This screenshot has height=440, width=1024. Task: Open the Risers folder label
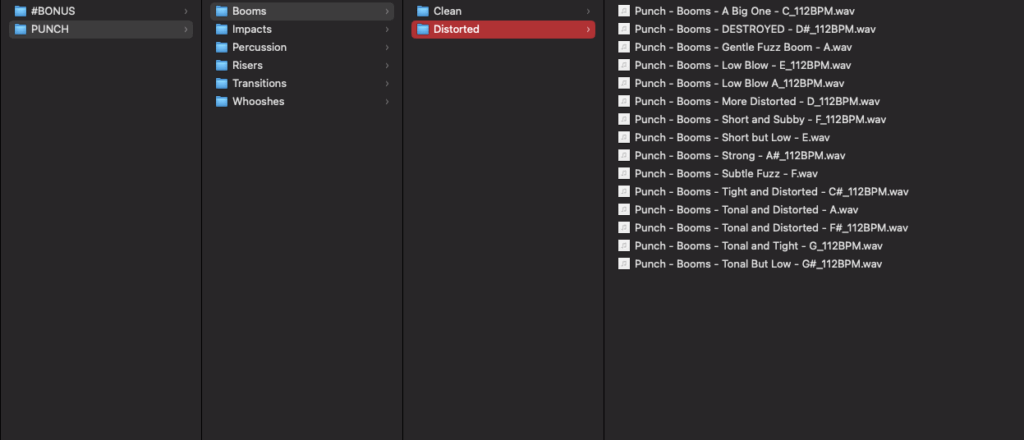tap(248, 65)
